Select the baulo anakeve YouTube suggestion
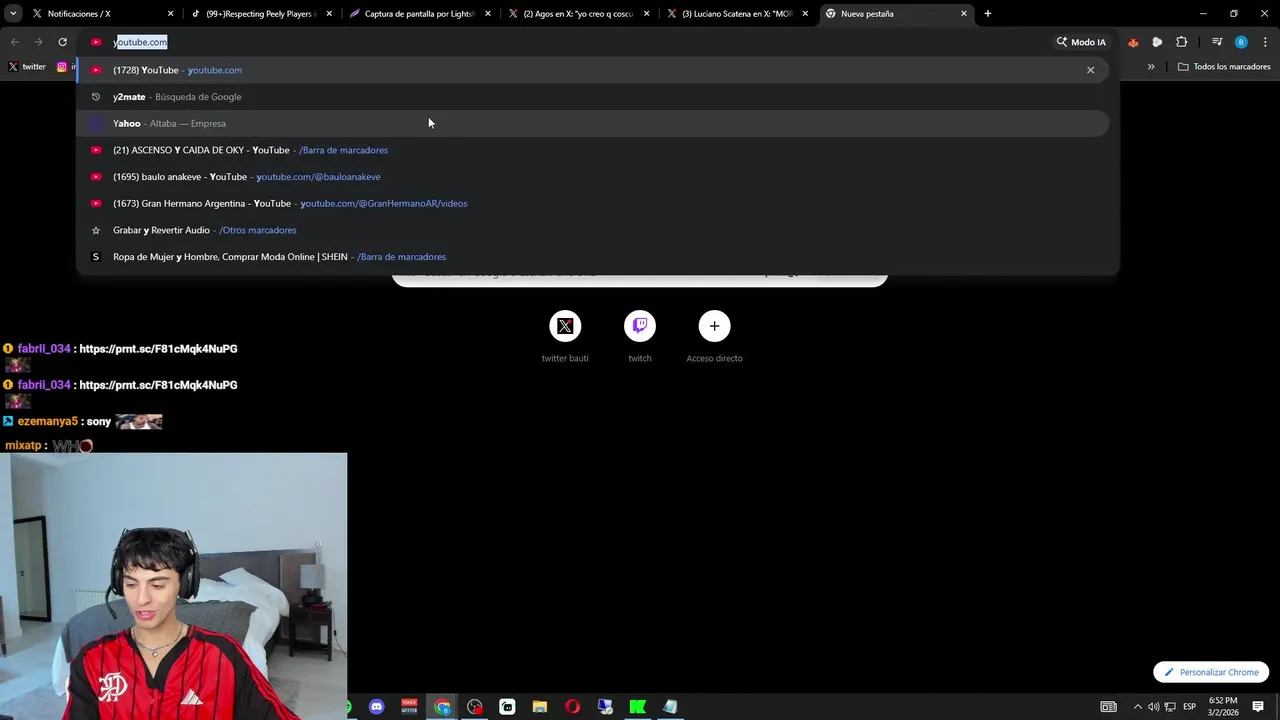Image resolution: width=1280 pixels, height=720 pixels. (594, 177)
